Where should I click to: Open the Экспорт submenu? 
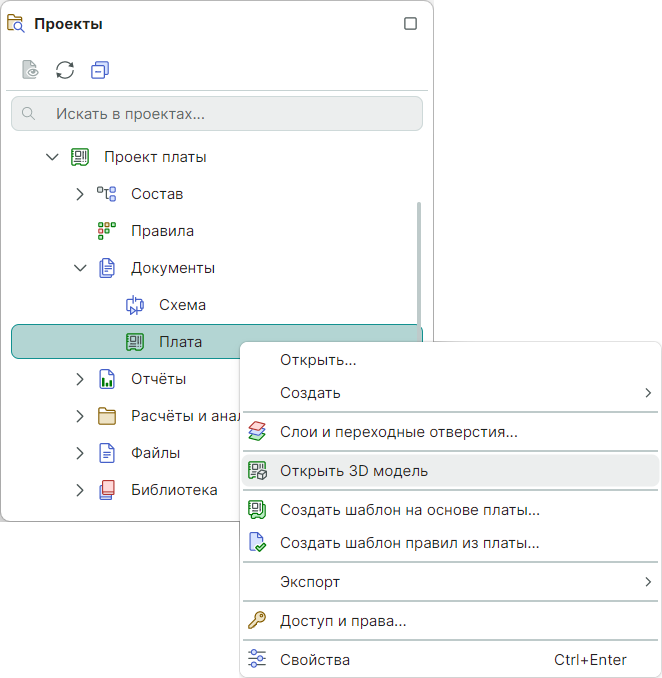pyautogui.click(x=450, y=582)
